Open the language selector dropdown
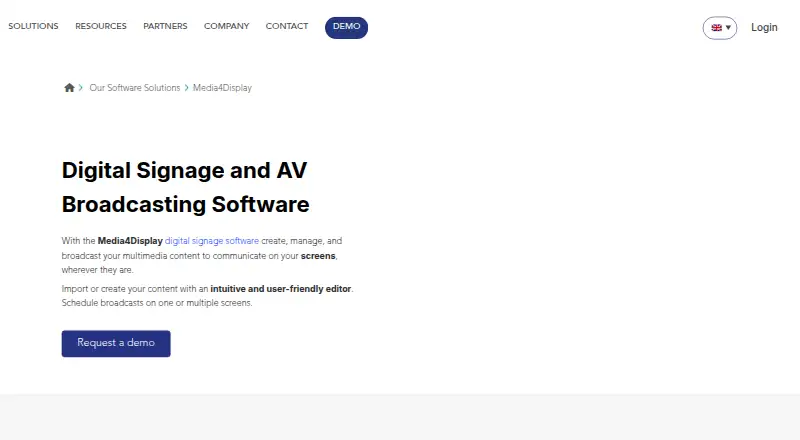Viewport: 800px width, 440px height. pos(720,28)
